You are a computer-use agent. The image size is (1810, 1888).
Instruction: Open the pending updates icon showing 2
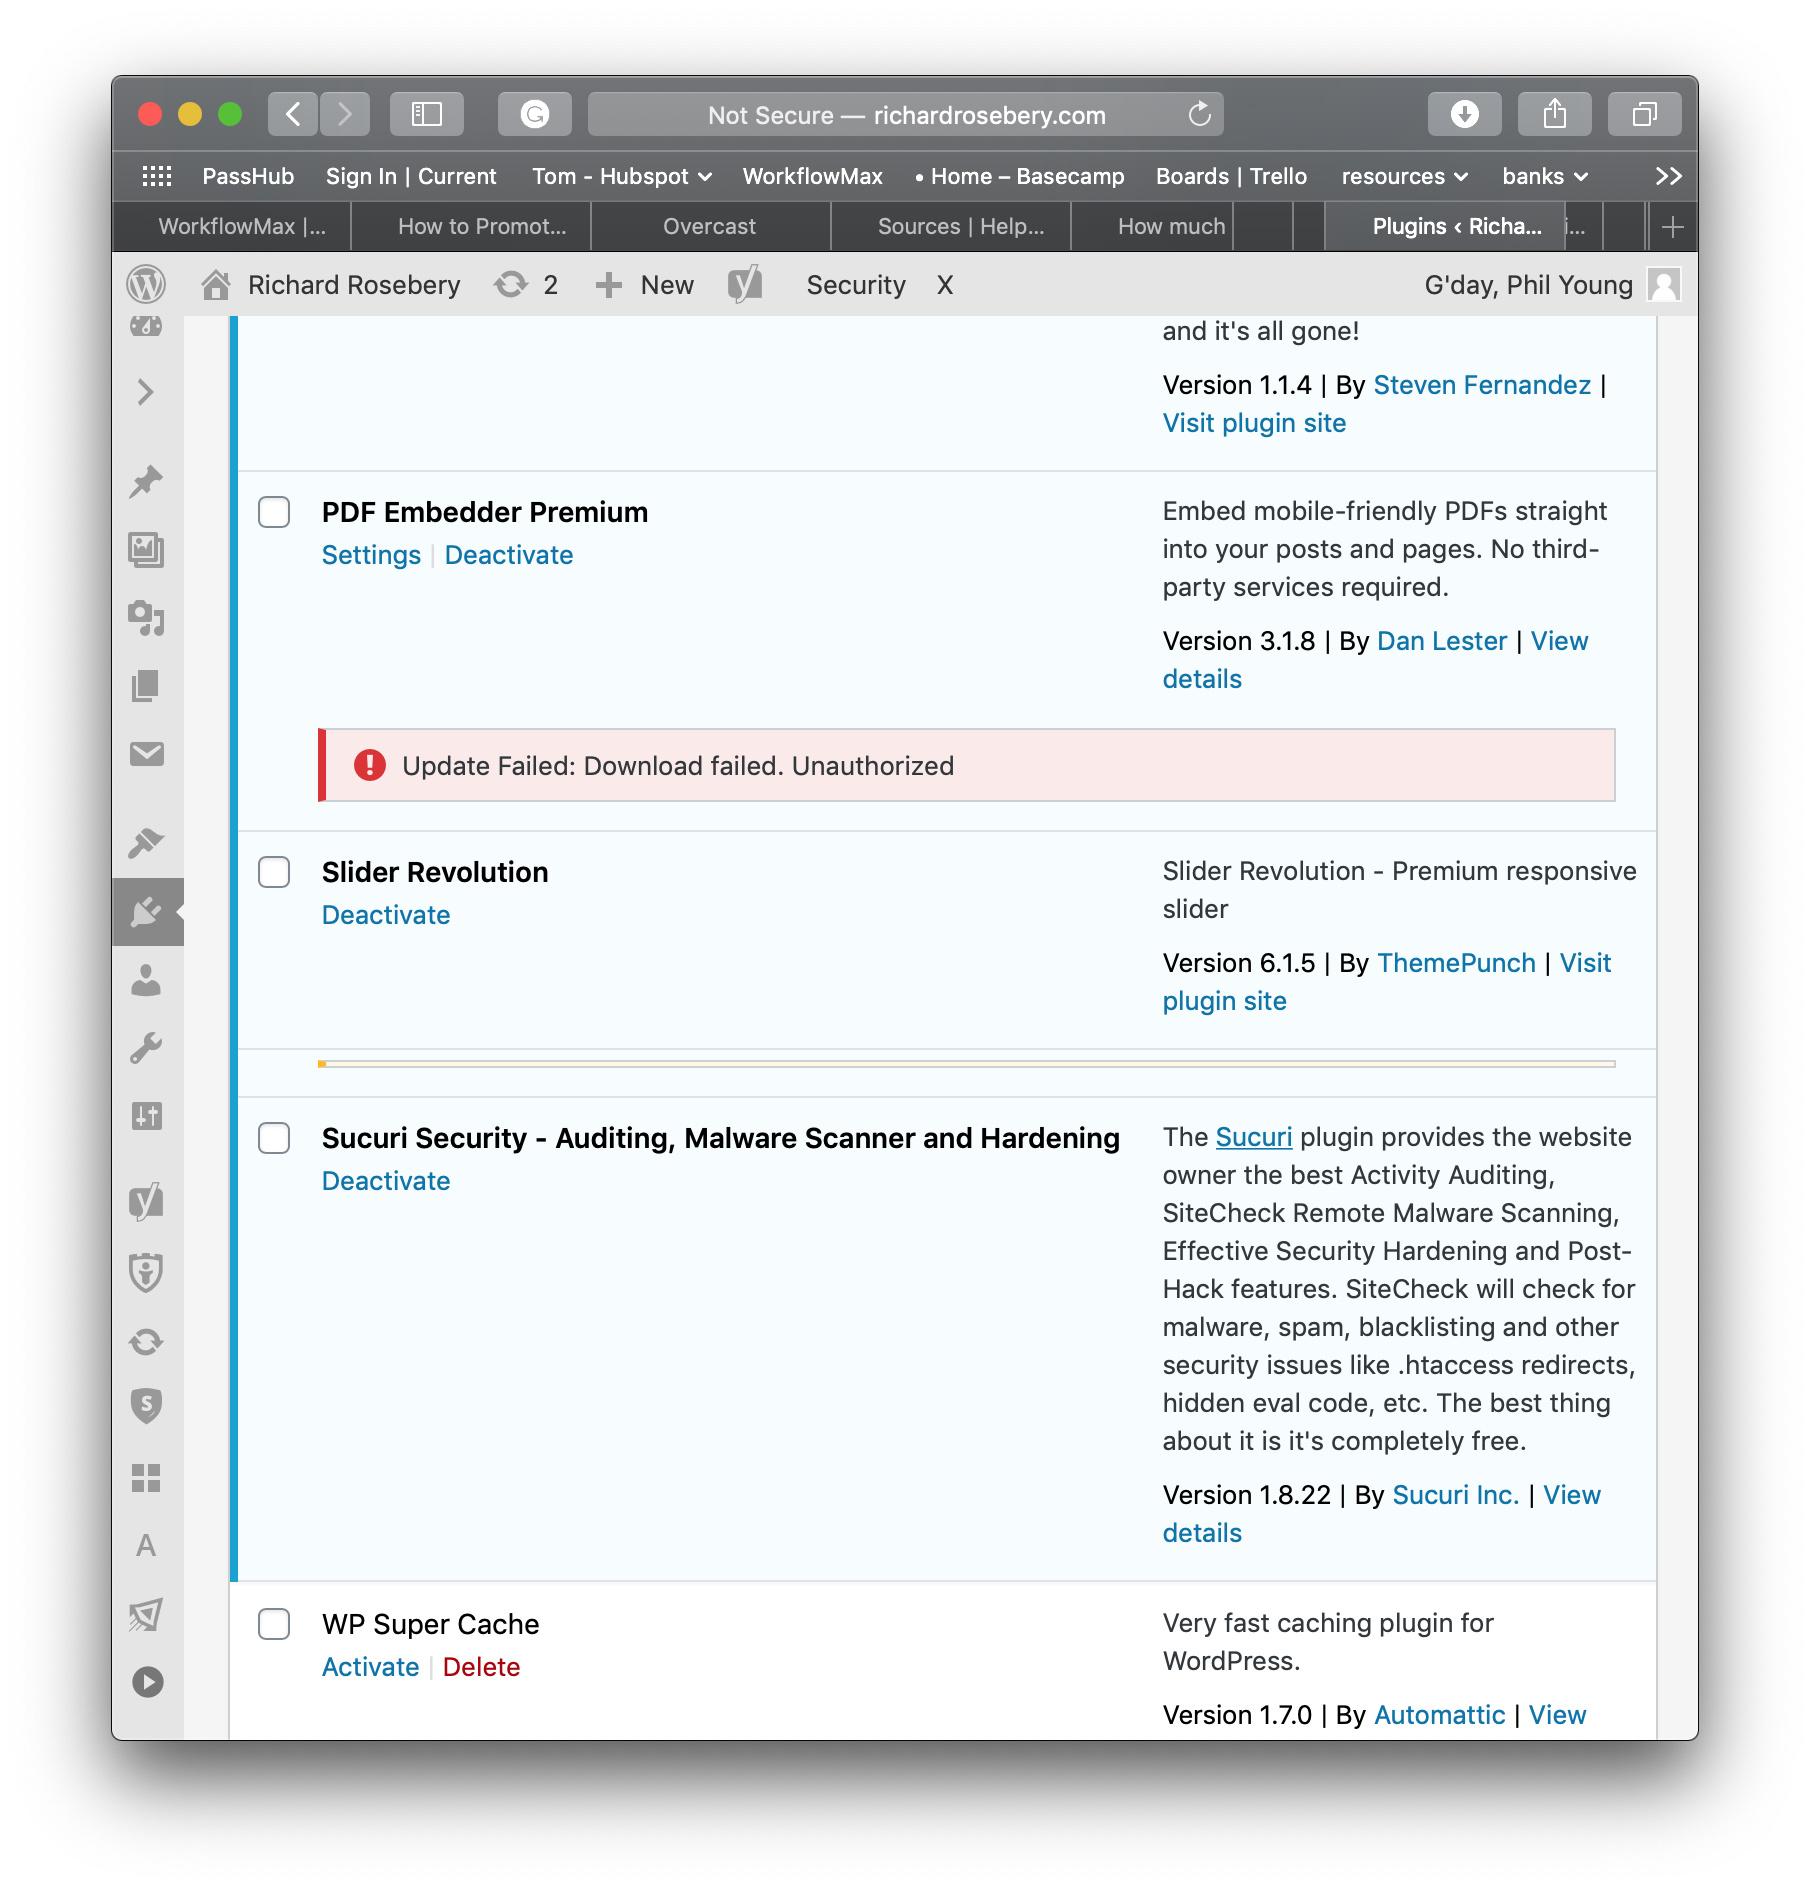(x=526, y=285)
